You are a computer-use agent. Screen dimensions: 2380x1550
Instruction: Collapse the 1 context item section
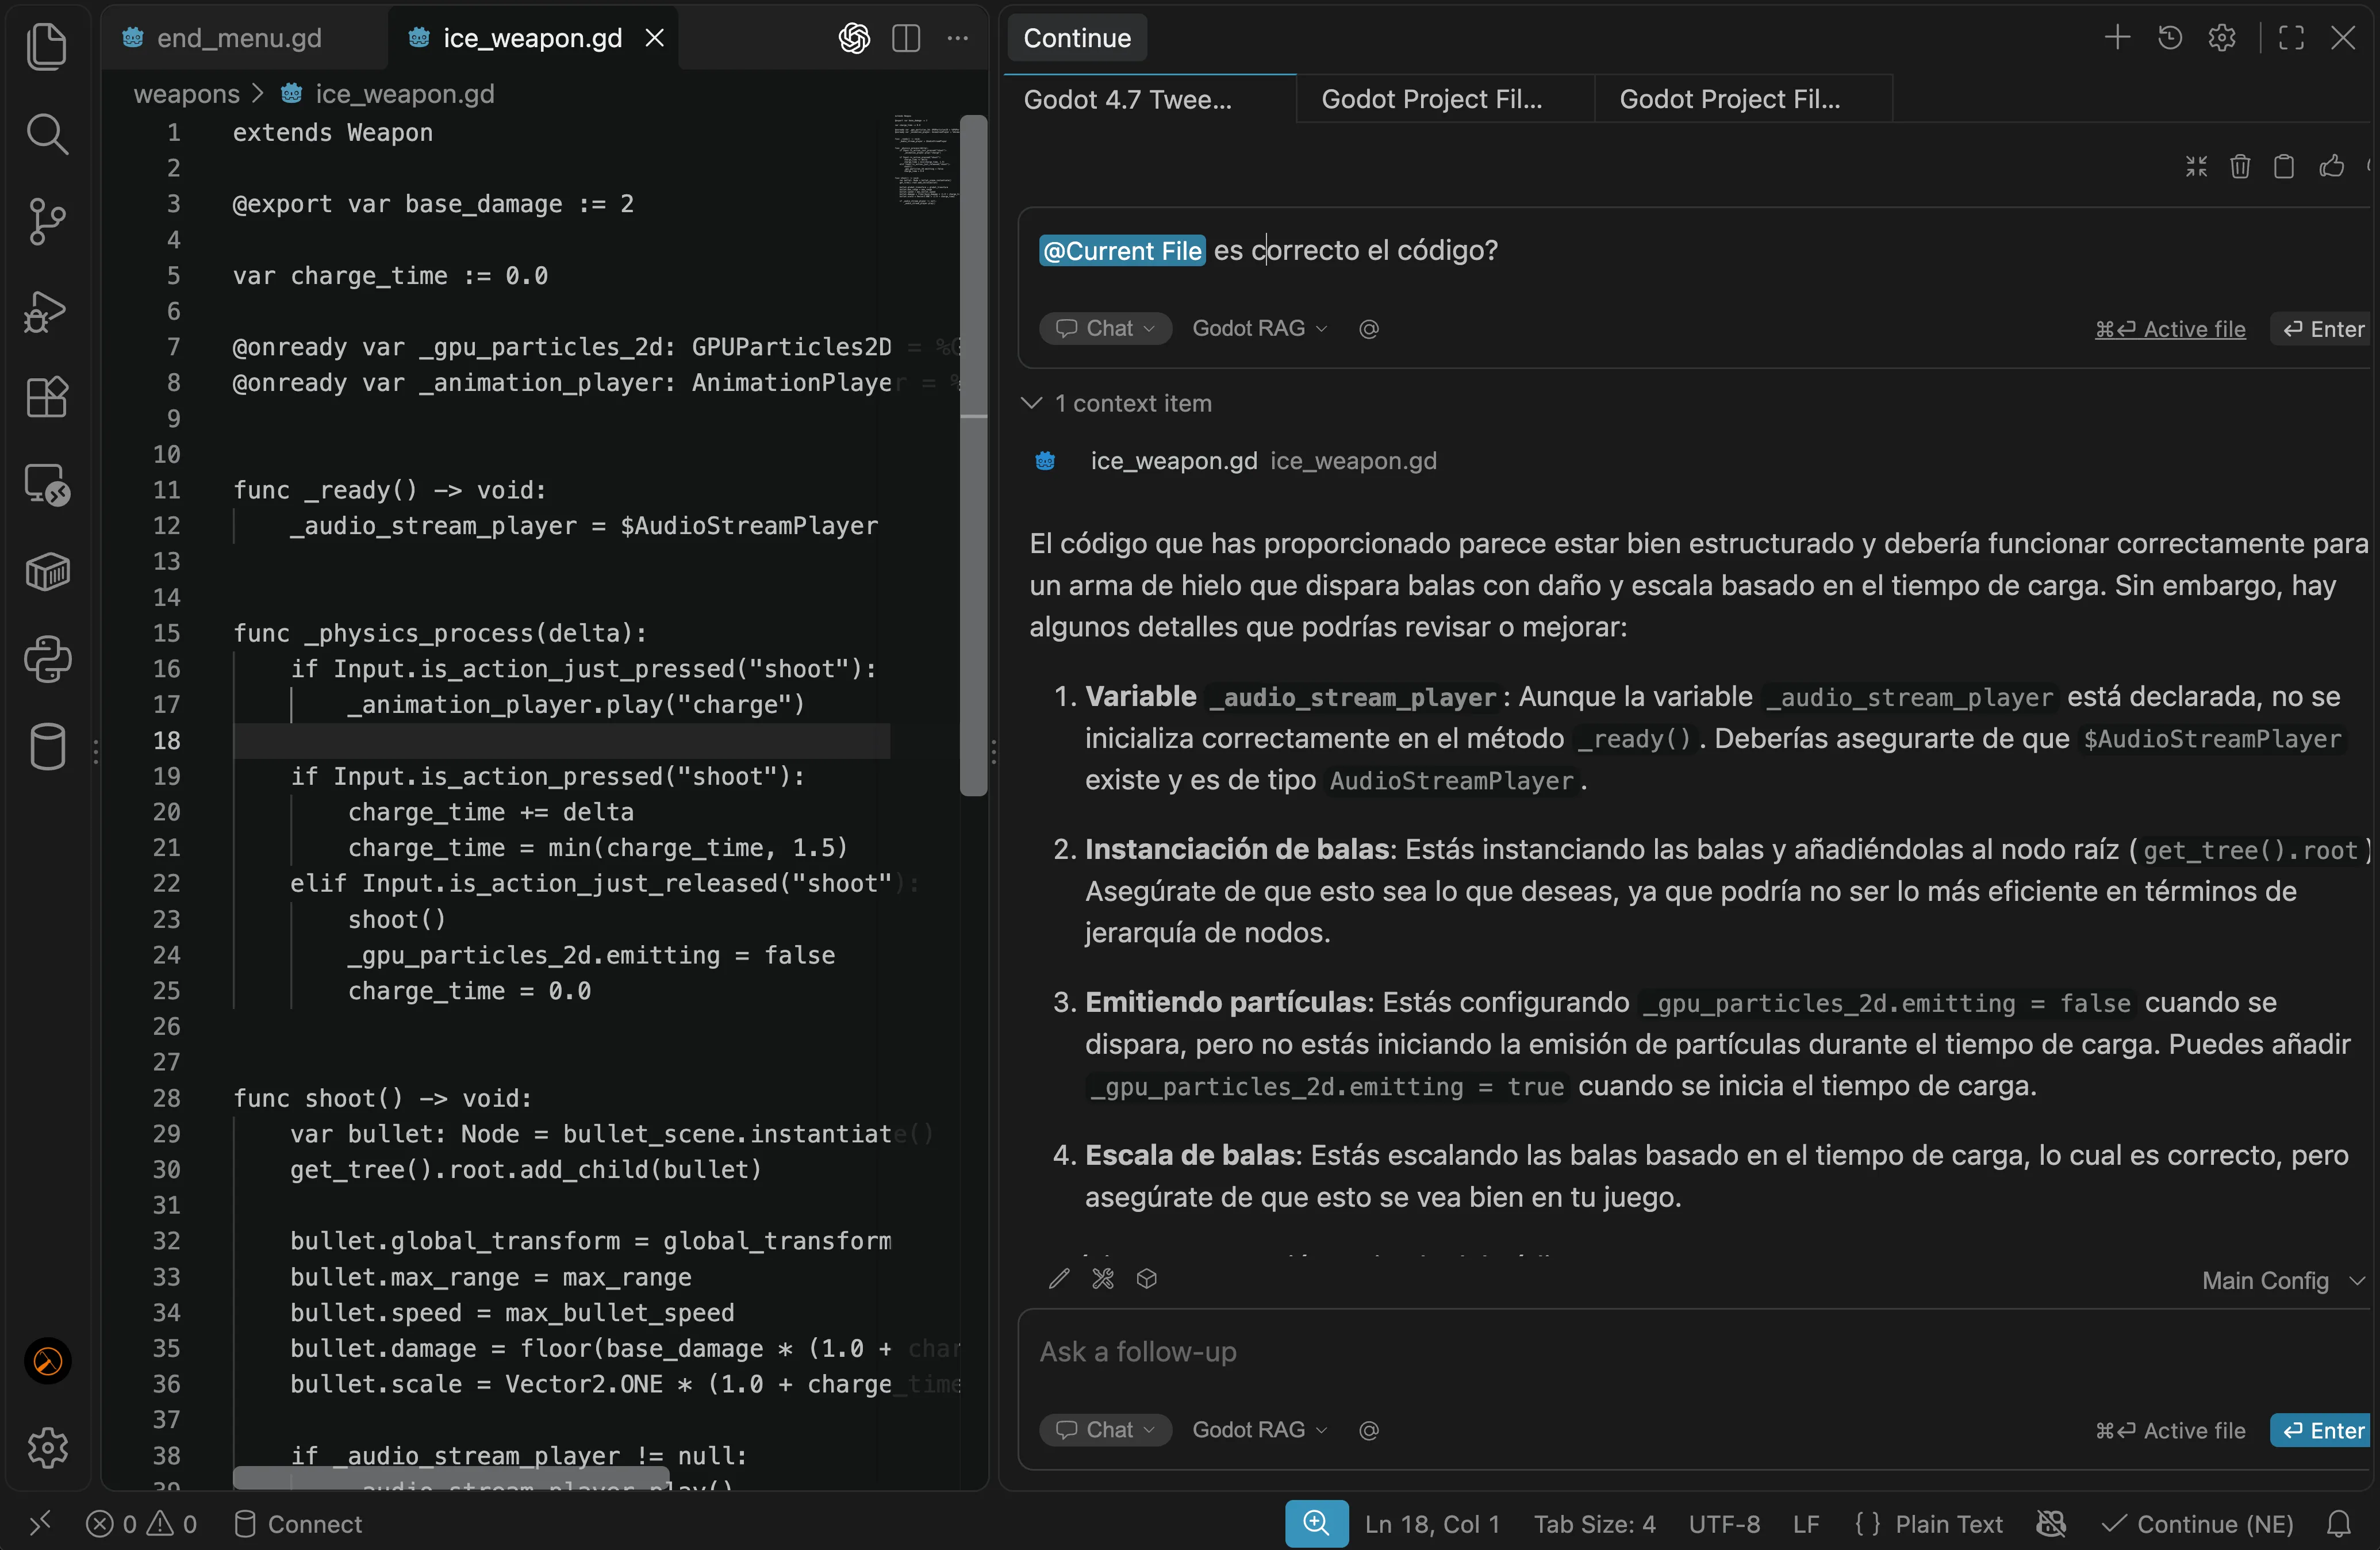tap(1116, 403)
